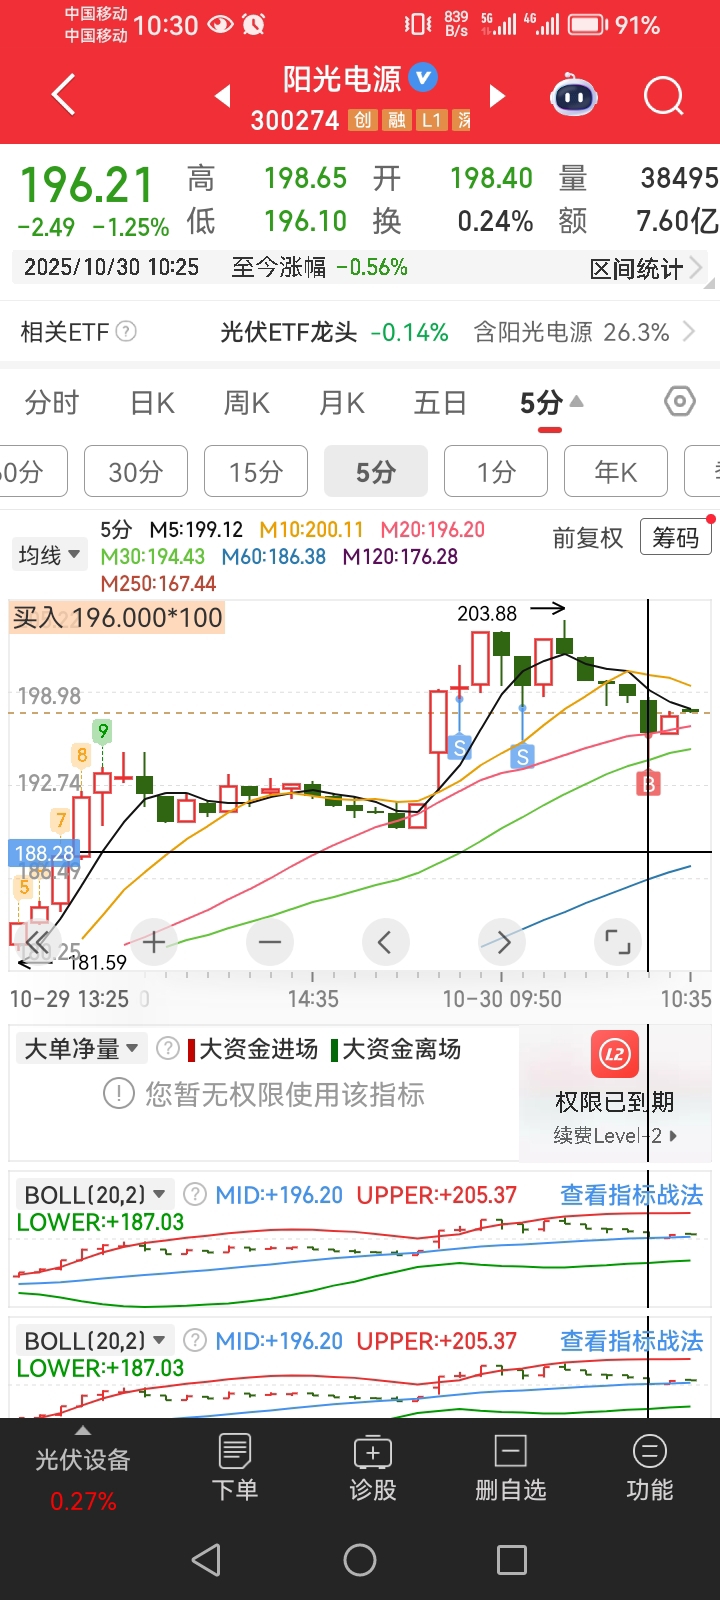This screenshot has height=1600, width=720.
Task: Tap 删自选 to remove from watchlist
Action: [x=511, y=1467]
